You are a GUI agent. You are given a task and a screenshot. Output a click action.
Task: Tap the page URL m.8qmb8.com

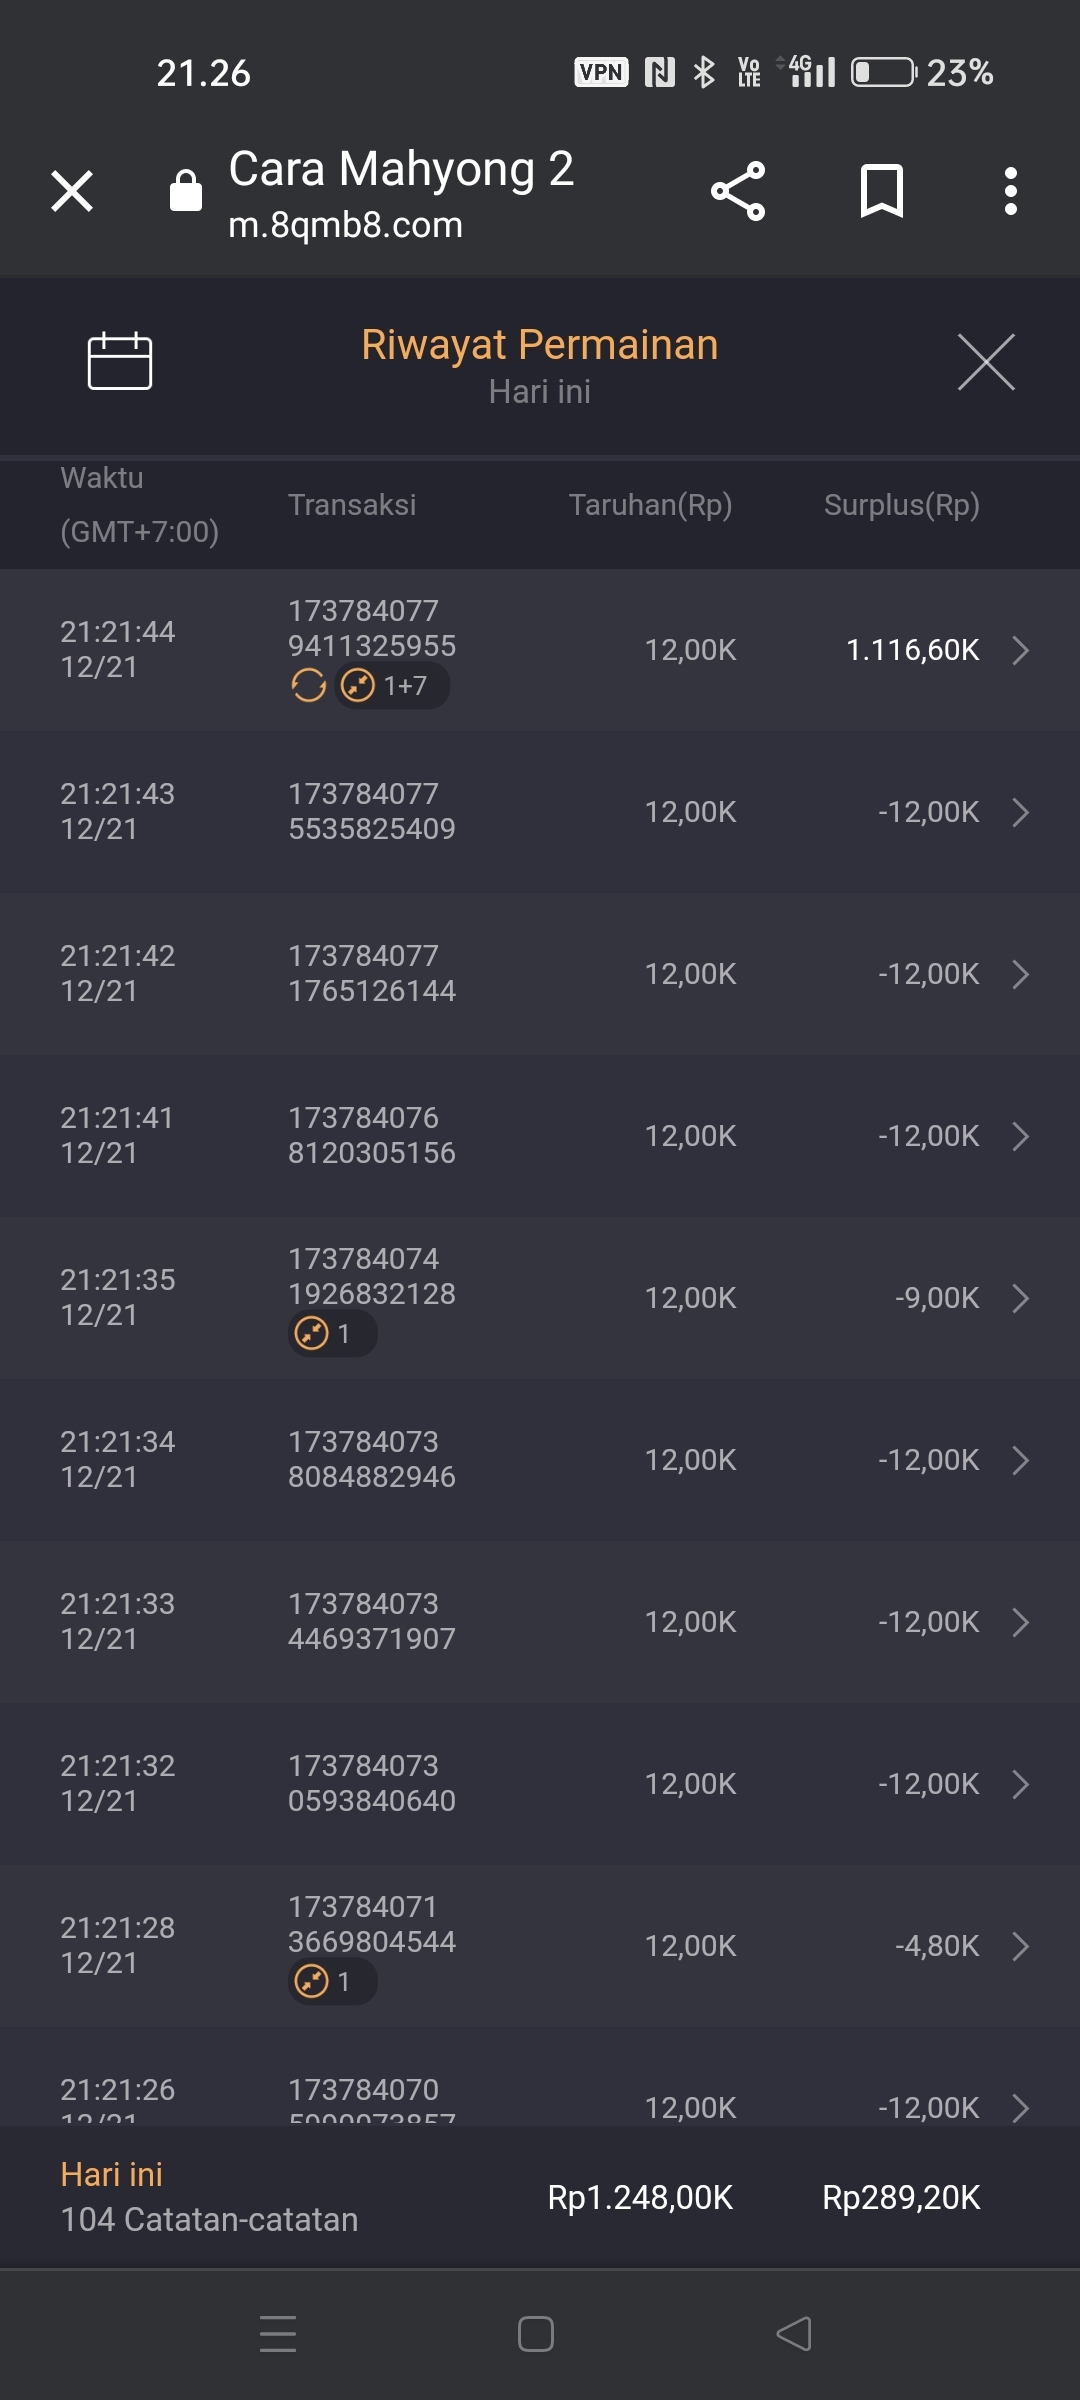pyautogui.click(x=345, y=225)
